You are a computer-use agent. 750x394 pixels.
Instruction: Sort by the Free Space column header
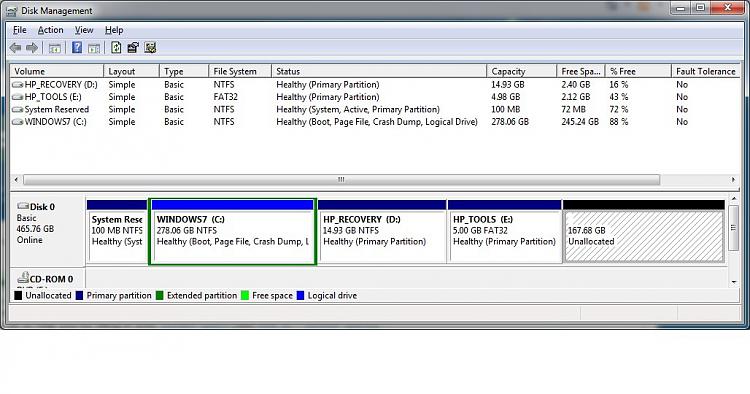point(581,71)
